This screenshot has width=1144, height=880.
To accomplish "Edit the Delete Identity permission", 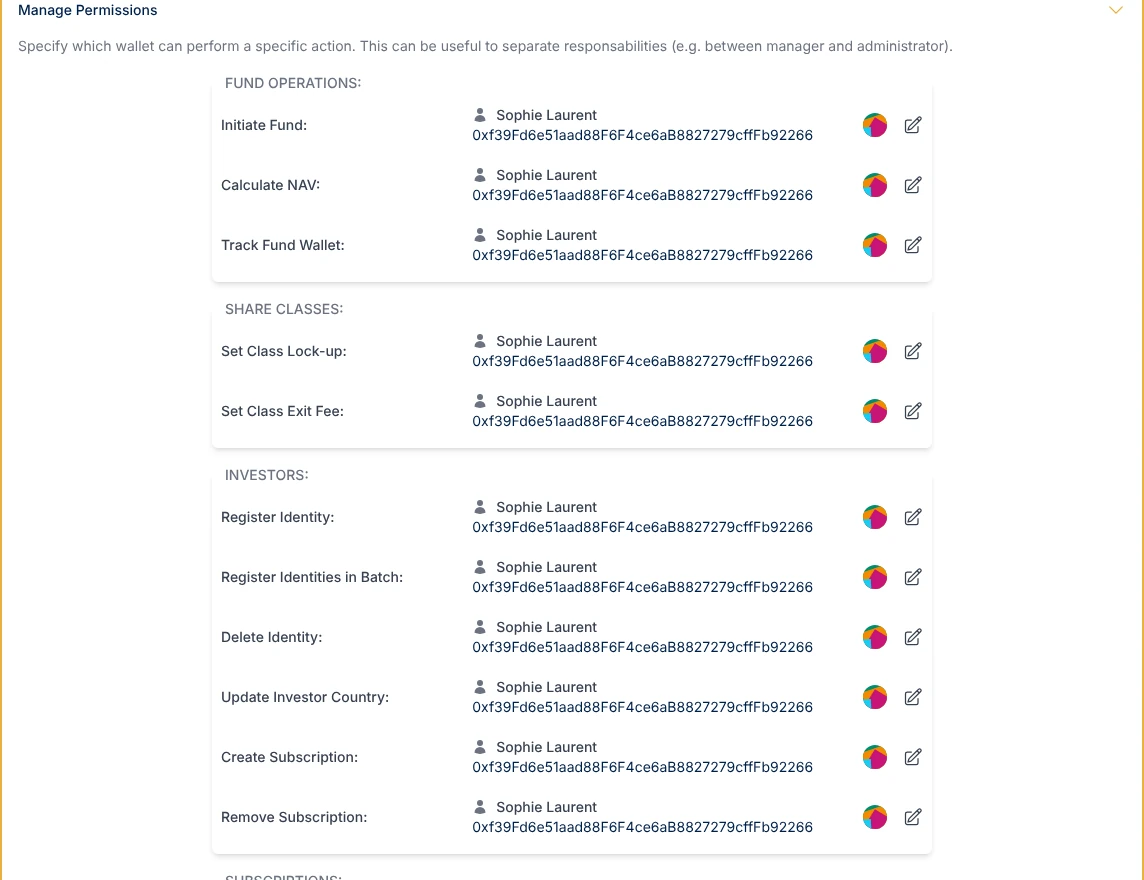I will (912, 637).
